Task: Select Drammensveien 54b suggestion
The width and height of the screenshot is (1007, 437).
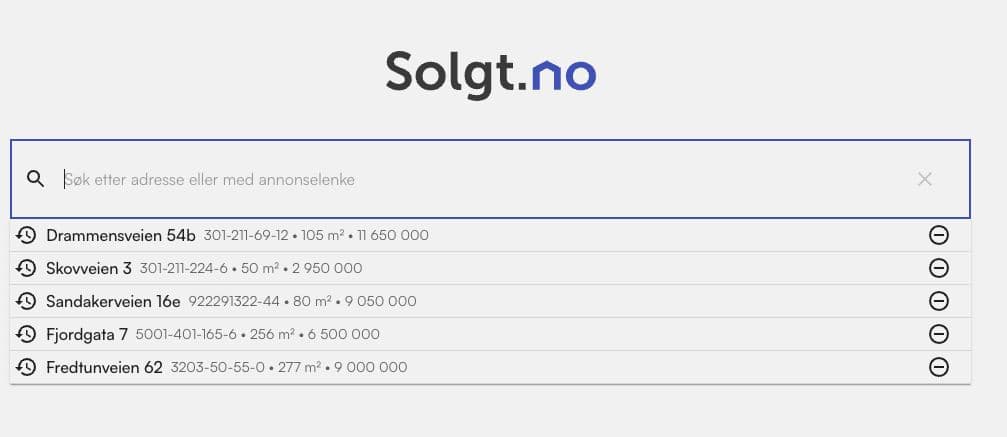Action: (121, 235)
